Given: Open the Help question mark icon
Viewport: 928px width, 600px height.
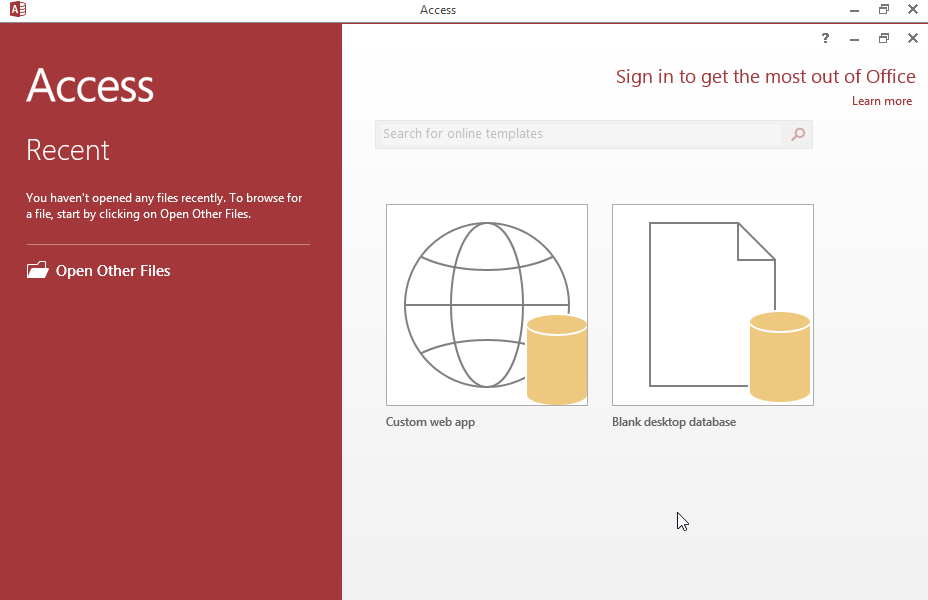Looking at the screenshot, I should 826,38.
